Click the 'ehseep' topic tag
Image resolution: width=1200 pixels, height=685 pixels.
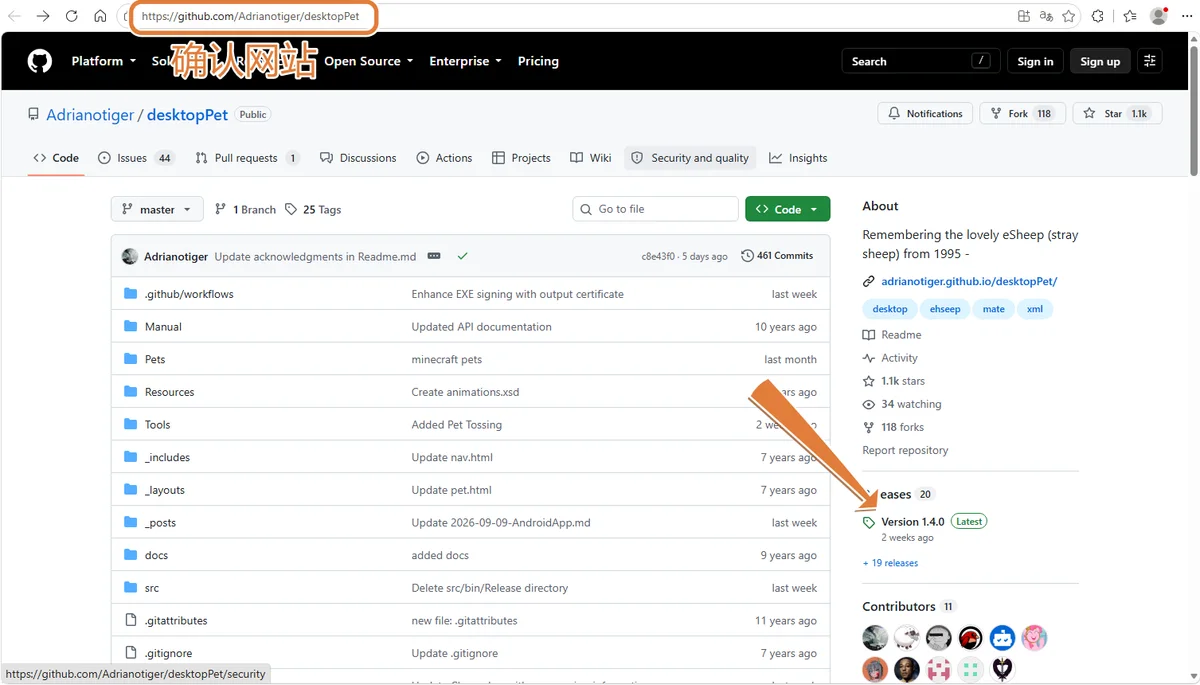(x=945, y=309)
